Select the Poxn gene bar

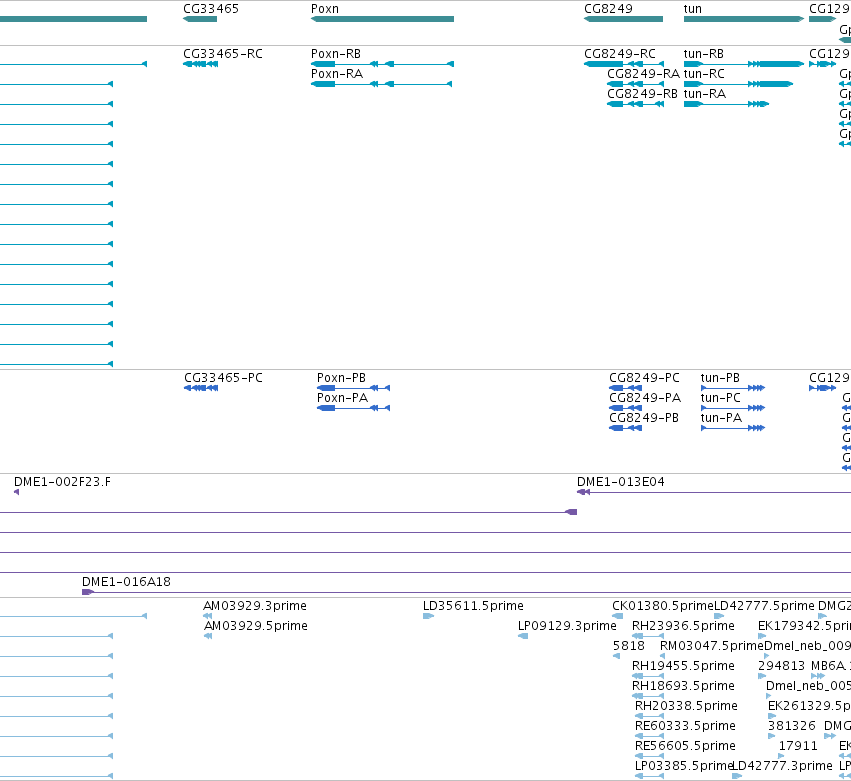[x=382, y=19]
